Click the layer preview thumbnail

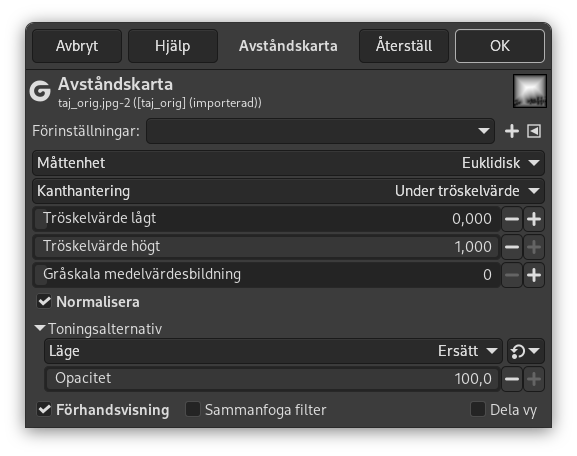click(530, 91)
